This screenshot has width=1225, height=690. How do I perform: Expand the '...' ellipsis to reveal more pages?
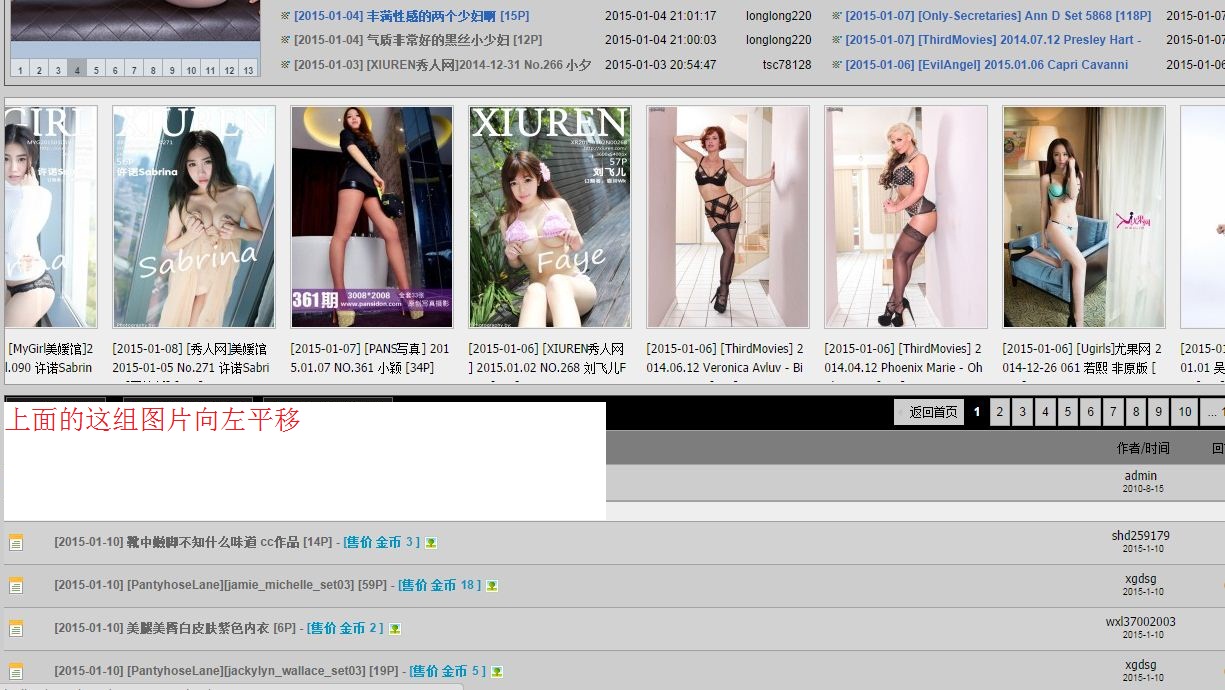pos(1210,411)
